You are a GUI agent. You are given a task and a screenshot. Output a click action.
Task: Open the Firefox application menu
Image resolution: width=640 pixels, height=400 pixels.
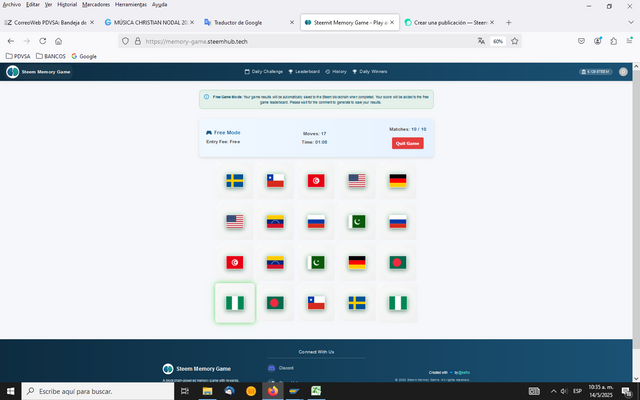click(x=629, y=41)
